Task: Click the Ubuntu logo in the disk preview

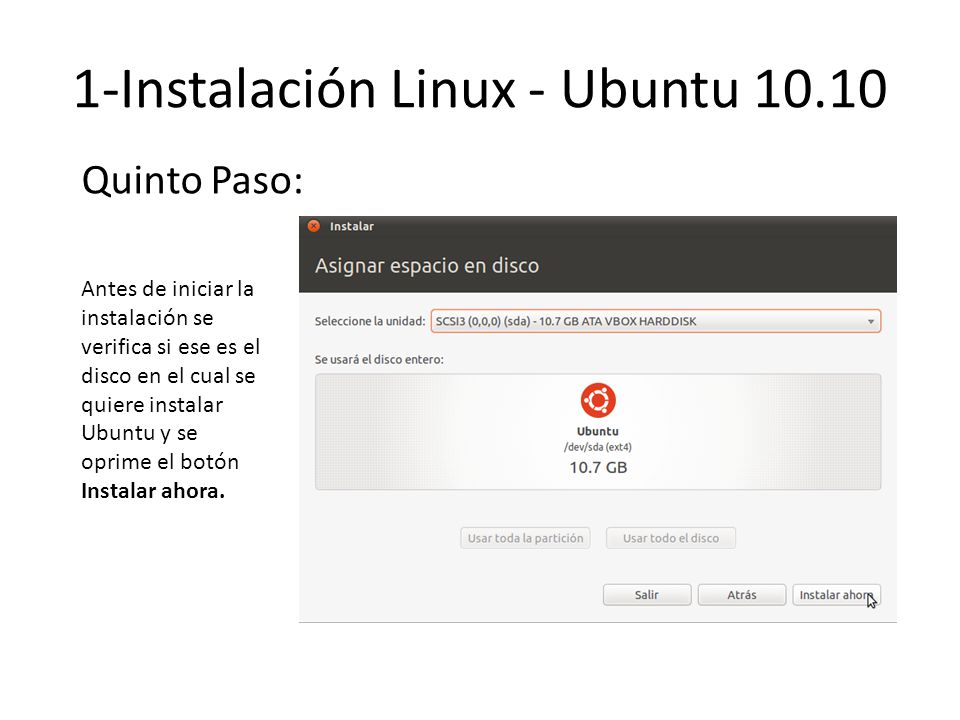Action: point(598,400)
